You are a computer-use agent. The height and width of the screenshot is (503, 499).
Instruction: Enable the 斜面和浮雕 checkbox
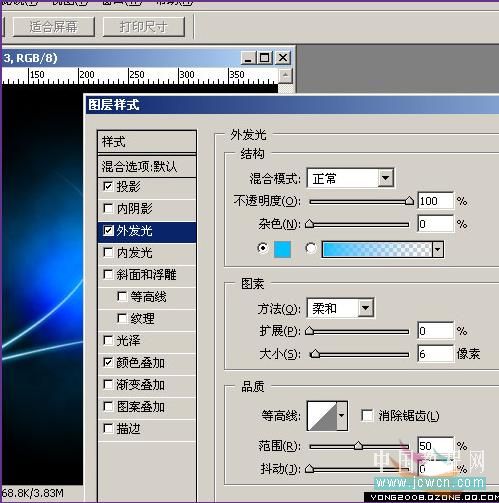click(x=108, y=274)
